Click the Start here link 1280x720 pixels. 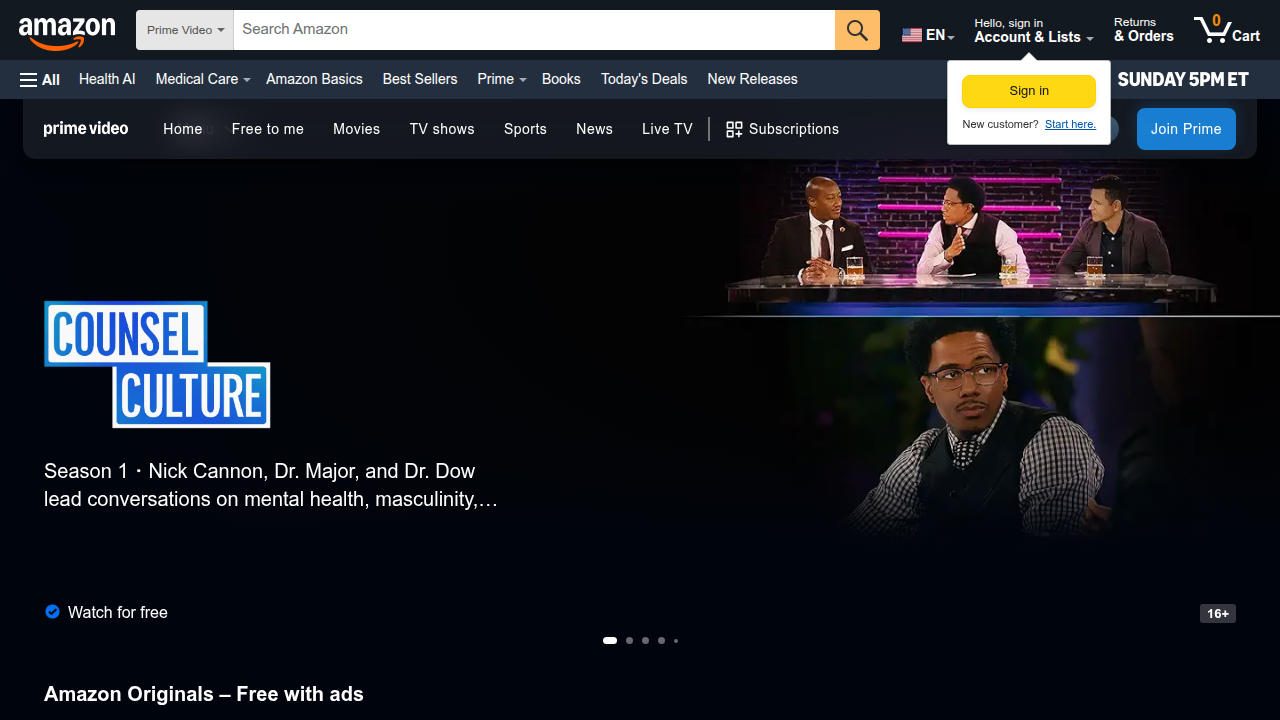[1070, 124]
